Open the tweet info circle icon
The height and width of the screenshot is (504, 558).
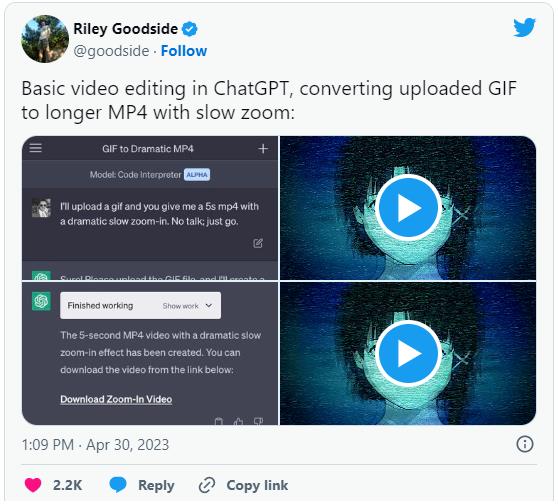[x=525, y=444]
